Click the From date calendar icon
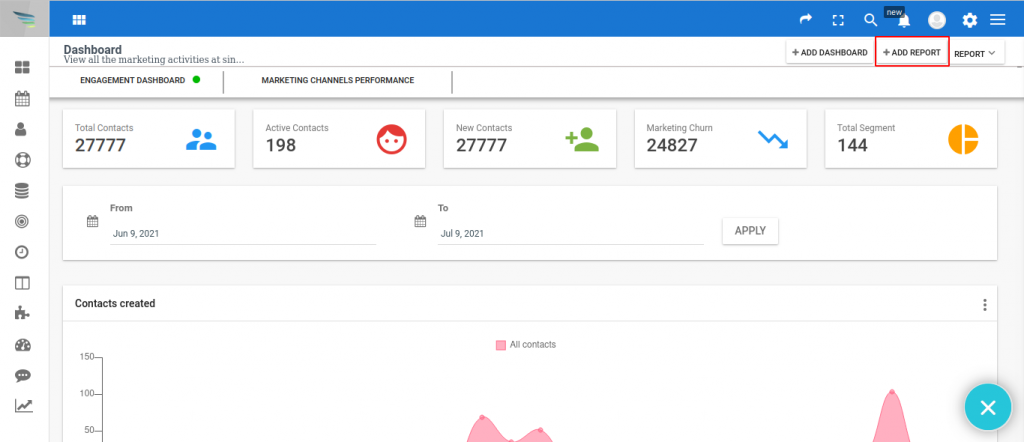The height and width of the screenshot is (442, 1024). click(x=92, y=221)
